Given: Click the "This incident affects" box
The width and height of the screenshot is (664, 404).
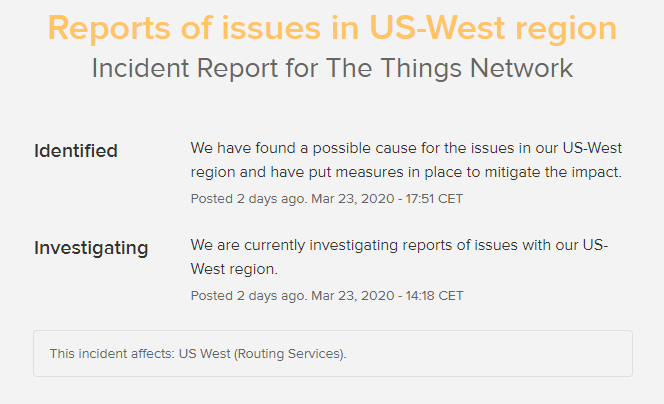Looking at the screenshot, I should [x=333, y=354].
